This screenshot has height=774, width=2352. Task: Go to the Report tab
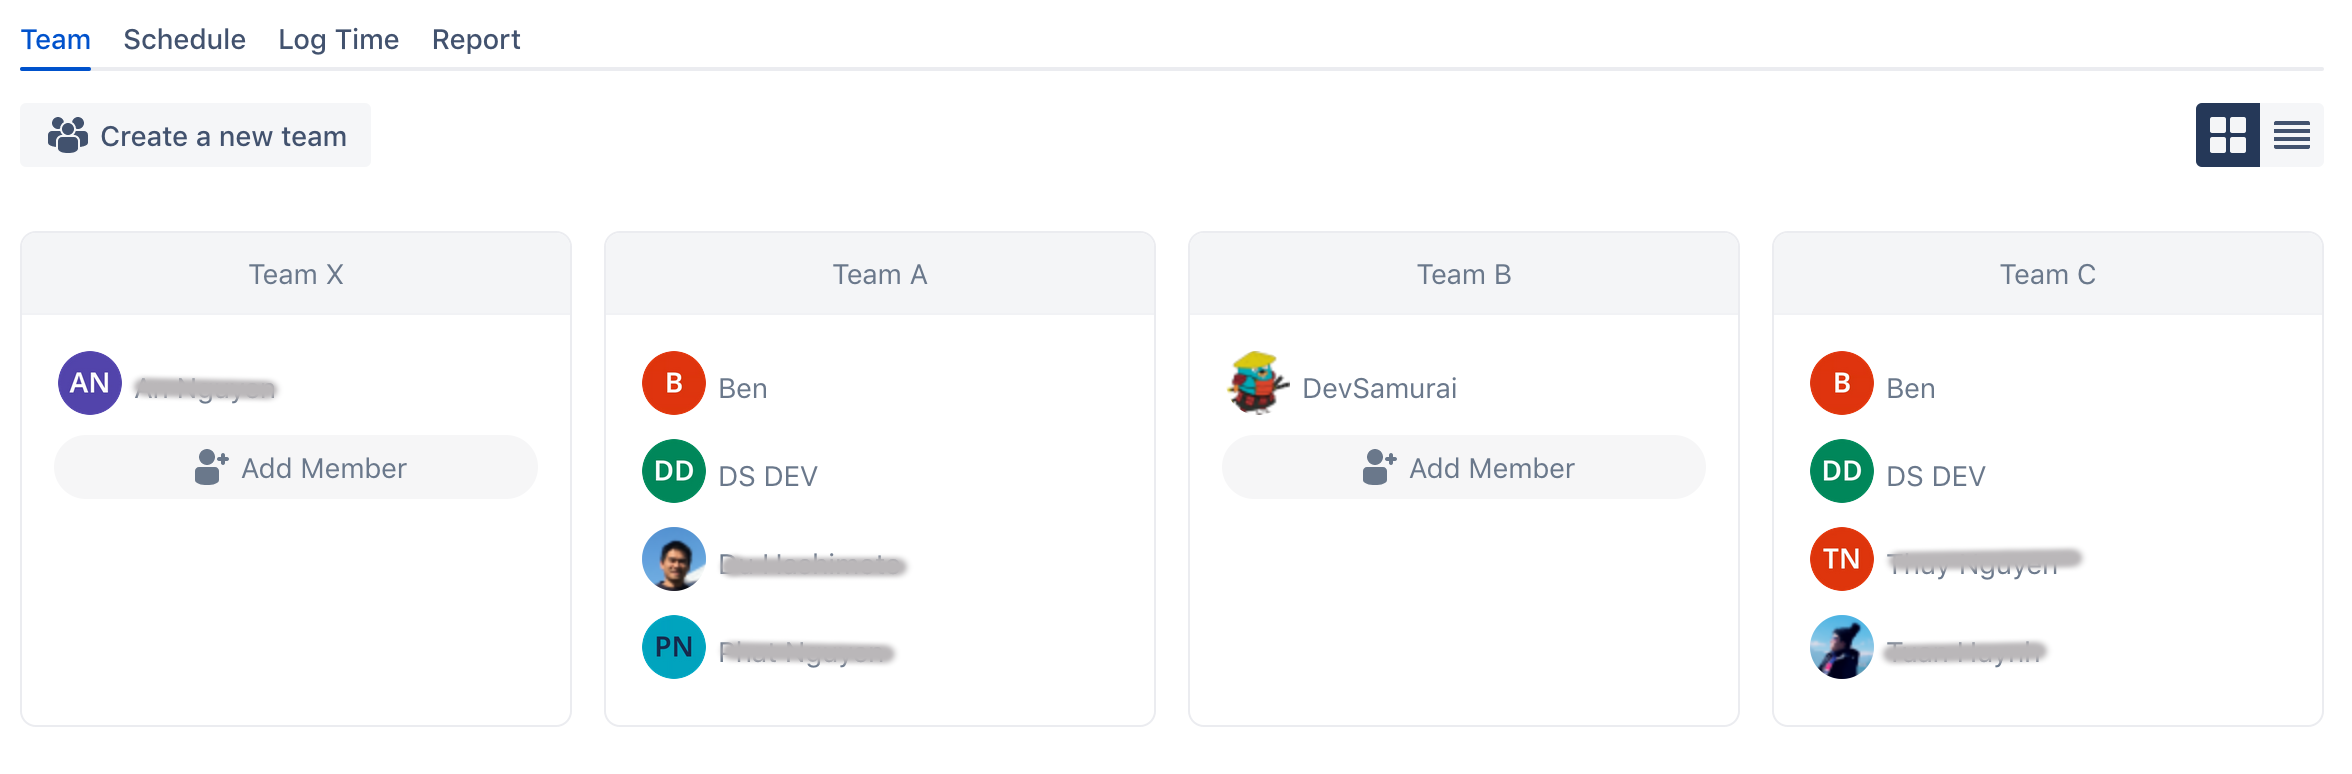tap(476, 40)
